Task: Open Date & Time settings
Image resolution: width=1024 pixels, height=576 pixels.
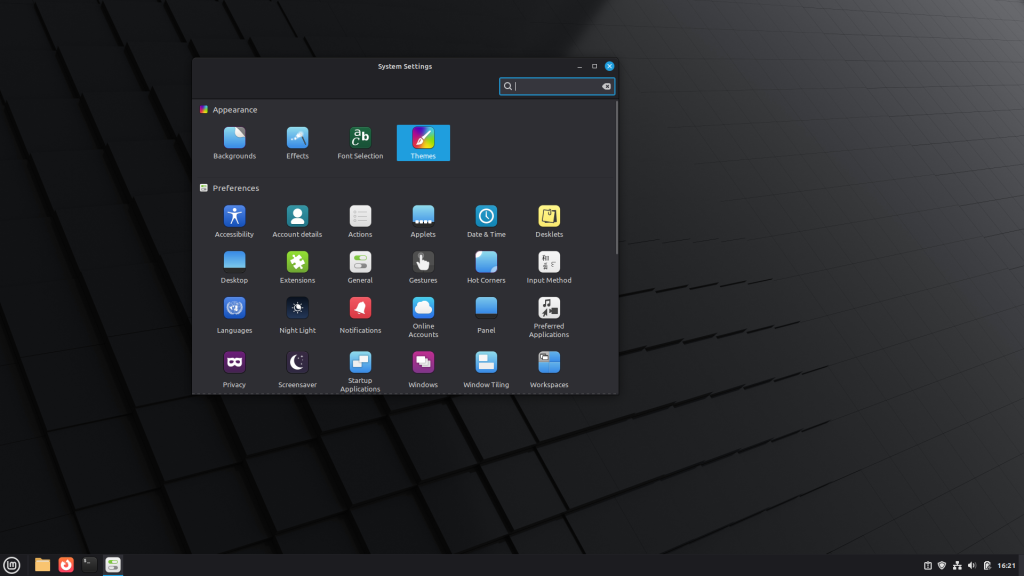Action: pyautogui.click(x=486, y=220)
